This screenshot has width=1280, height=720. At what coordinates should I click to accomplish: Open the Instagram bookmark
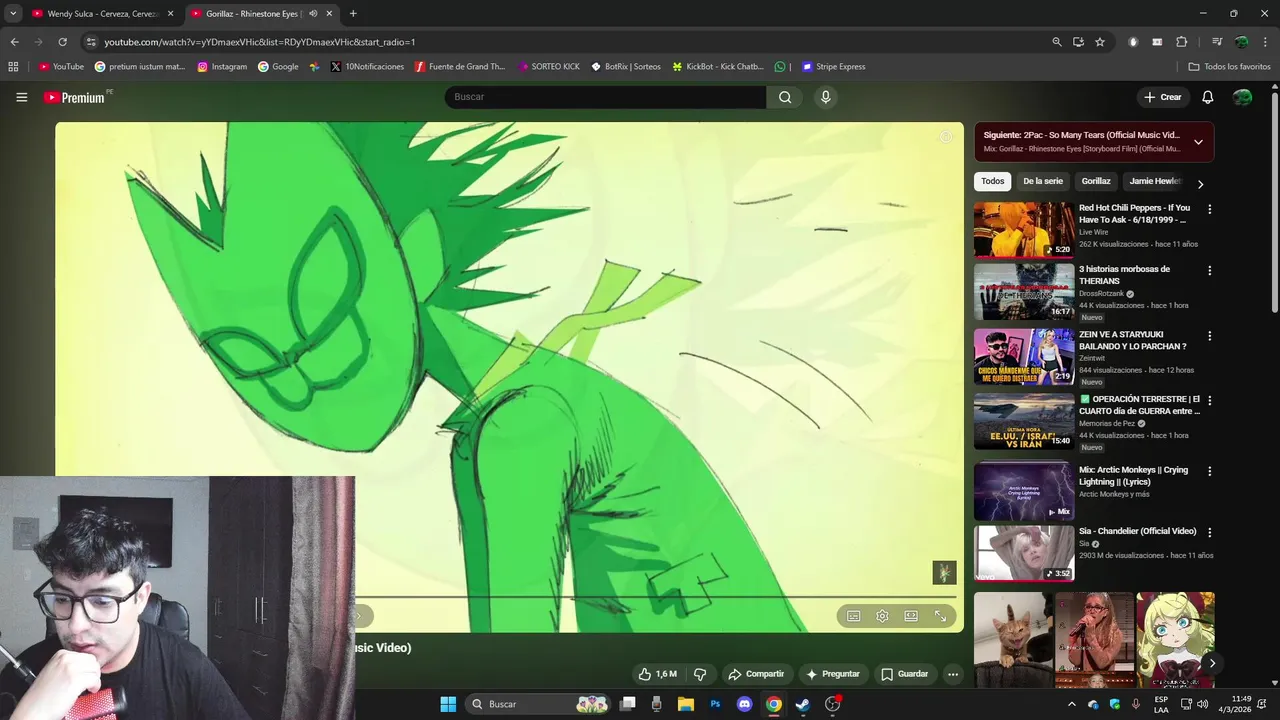pos(222,67)
